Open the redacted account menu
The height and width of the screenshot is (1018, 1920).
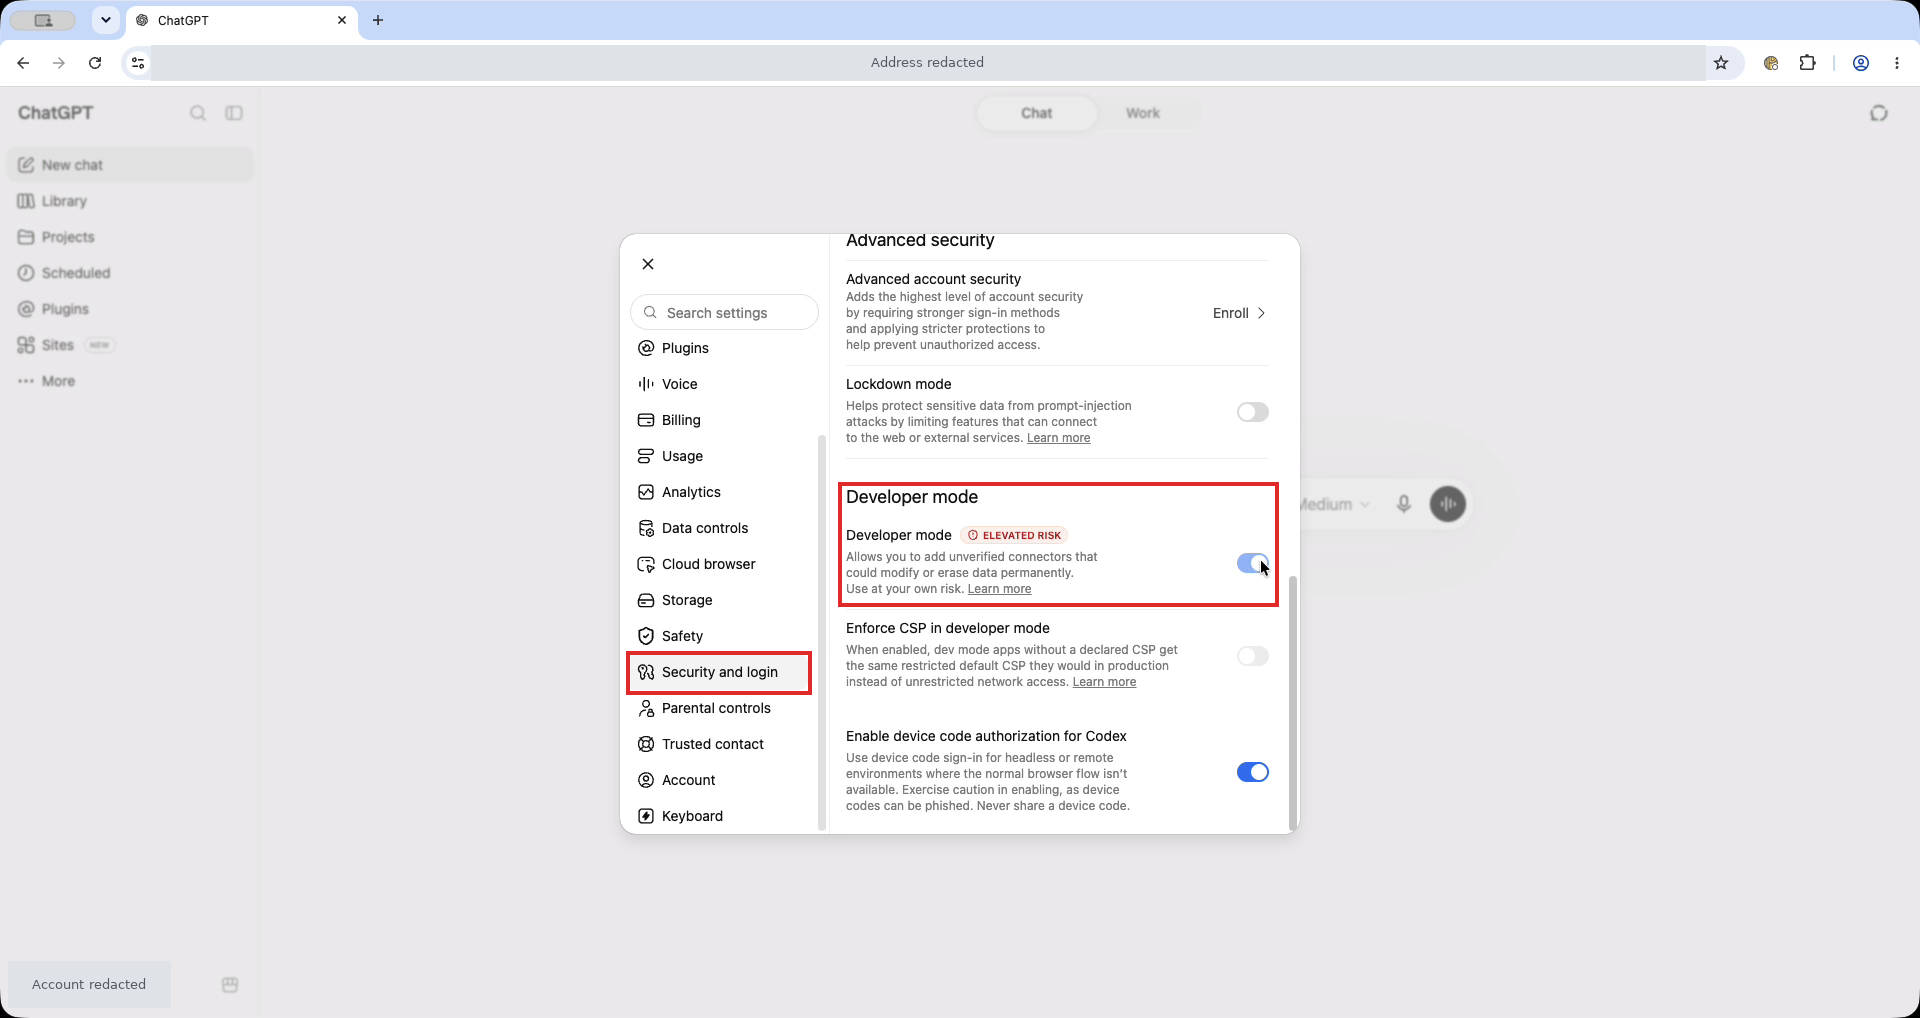coord(89,985)
